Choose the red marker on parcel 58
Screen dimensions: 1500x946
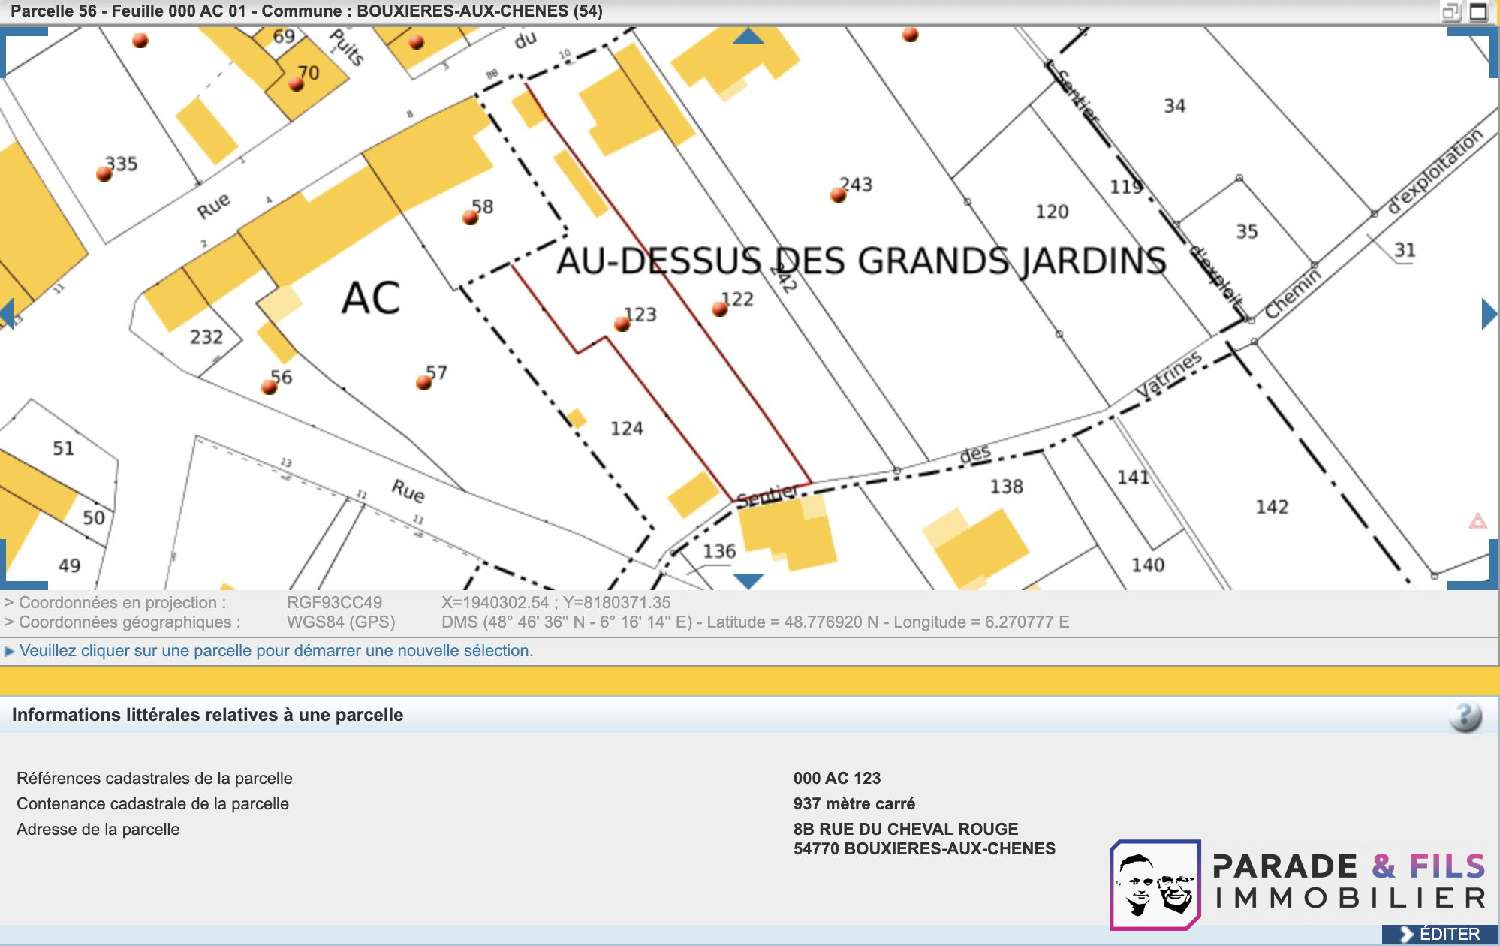(x=469, y=217)
